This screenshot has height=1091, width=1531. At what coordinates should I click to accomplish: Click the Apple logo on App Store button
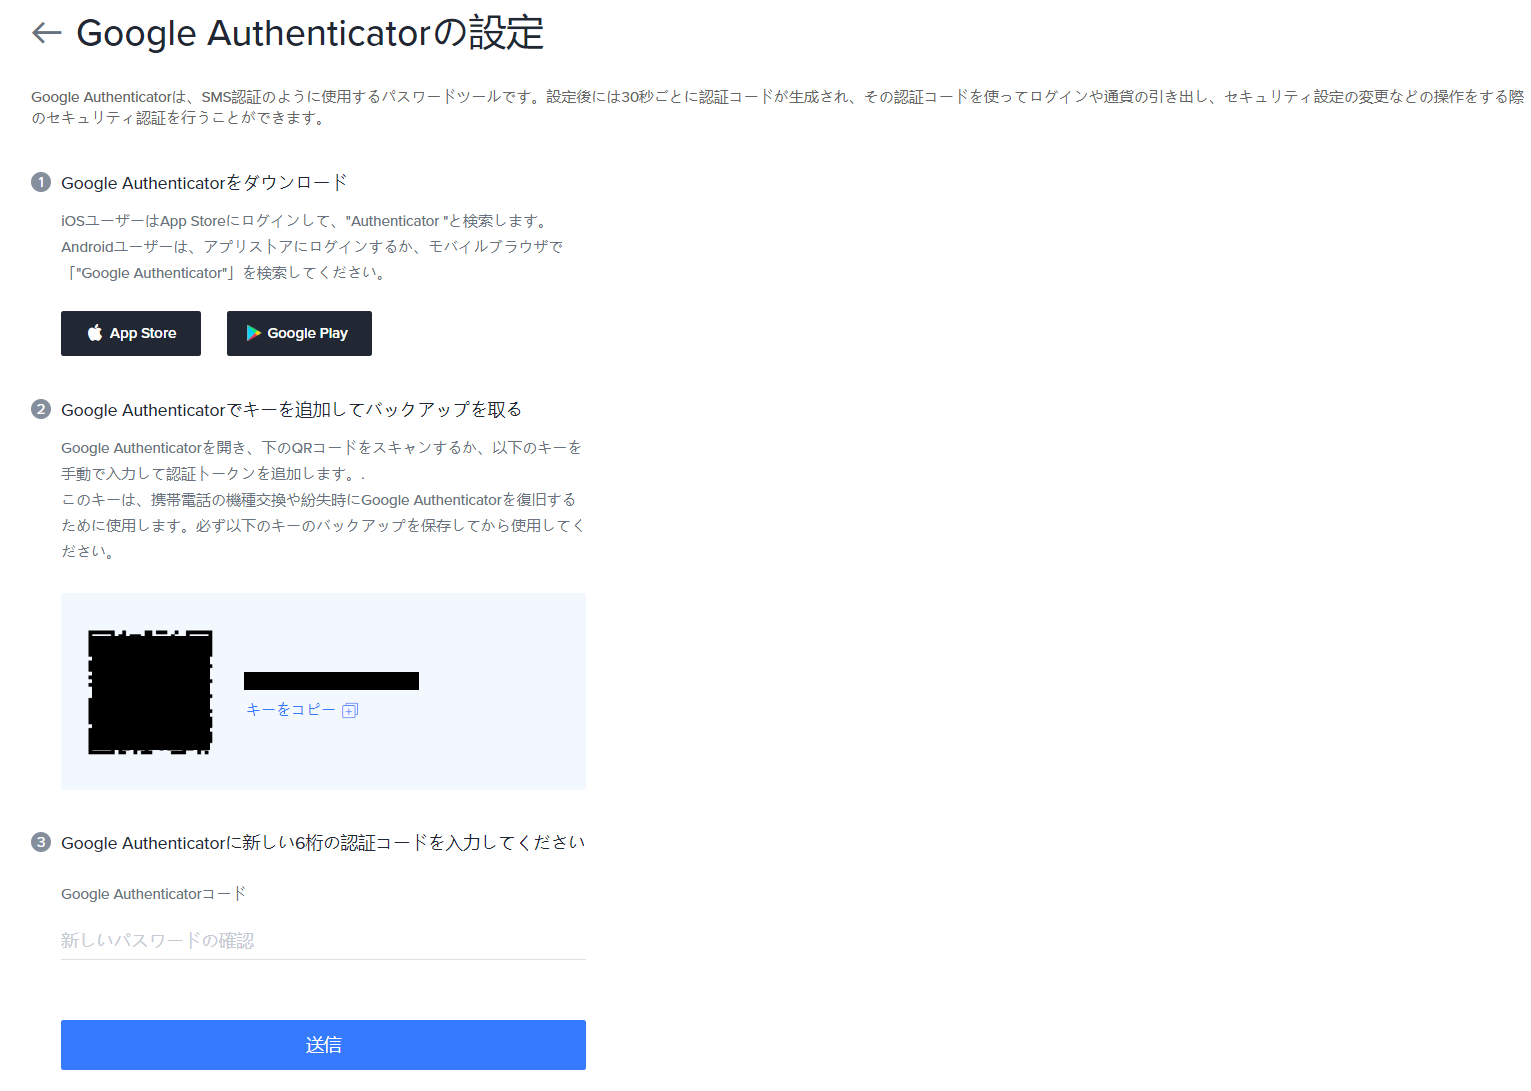(x=95, y=333)
